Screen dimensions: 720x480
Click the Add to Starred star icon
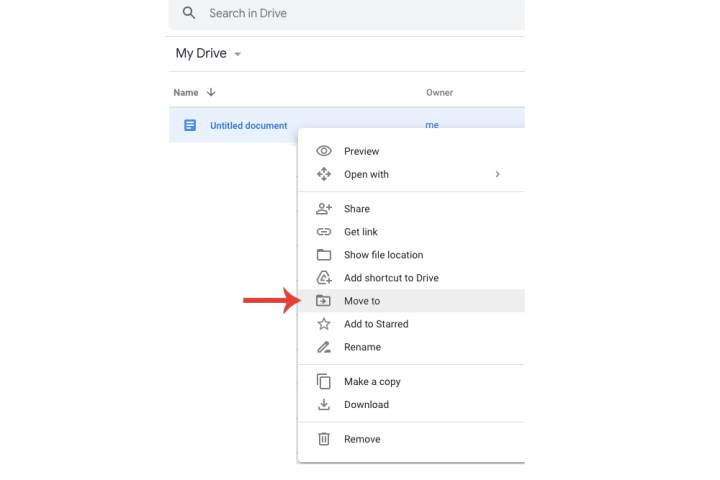[x=324, y=324]
